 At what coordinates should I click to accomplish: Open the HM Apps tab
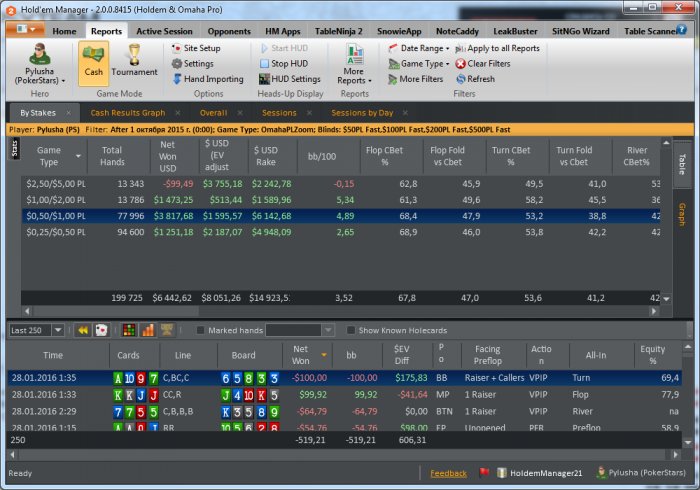point(283,31)
